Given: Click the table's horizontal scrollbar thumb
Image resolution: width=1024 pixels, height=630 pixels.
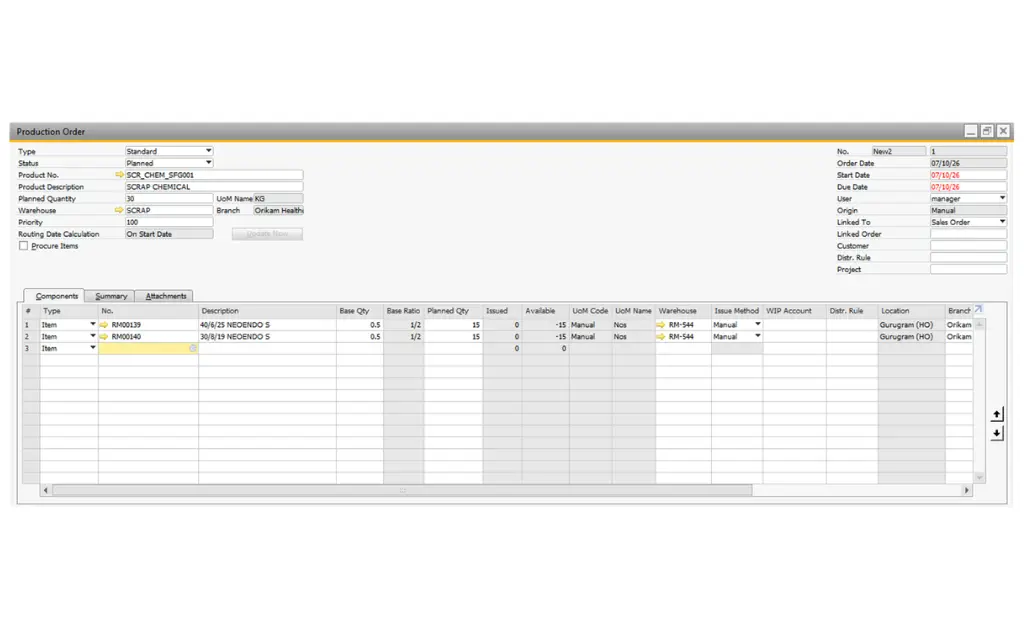Looking at the screenshot, I should click(x=402, y=490).
